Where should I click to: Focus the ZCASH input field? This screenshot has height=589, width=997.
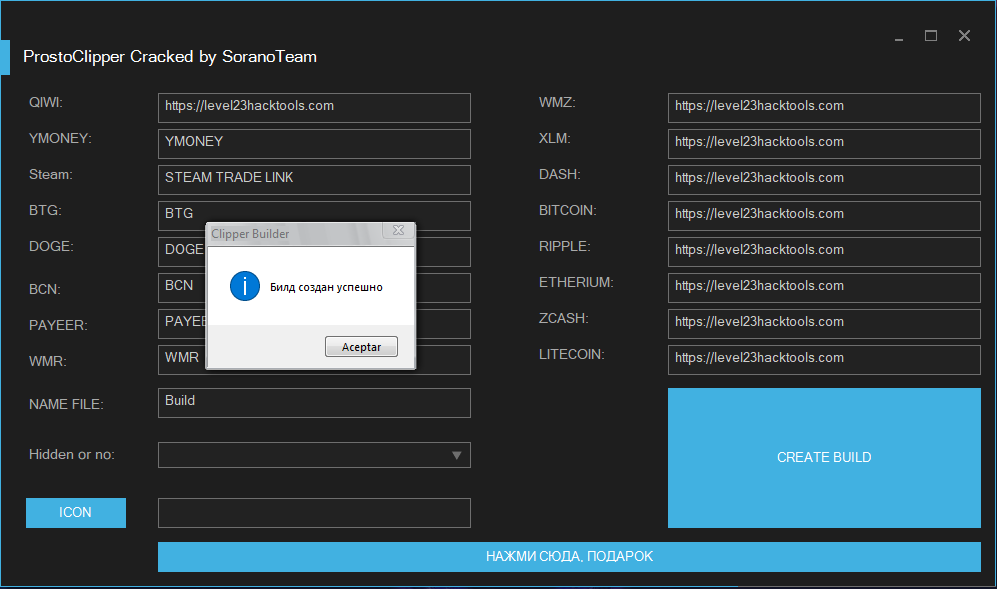824,324
